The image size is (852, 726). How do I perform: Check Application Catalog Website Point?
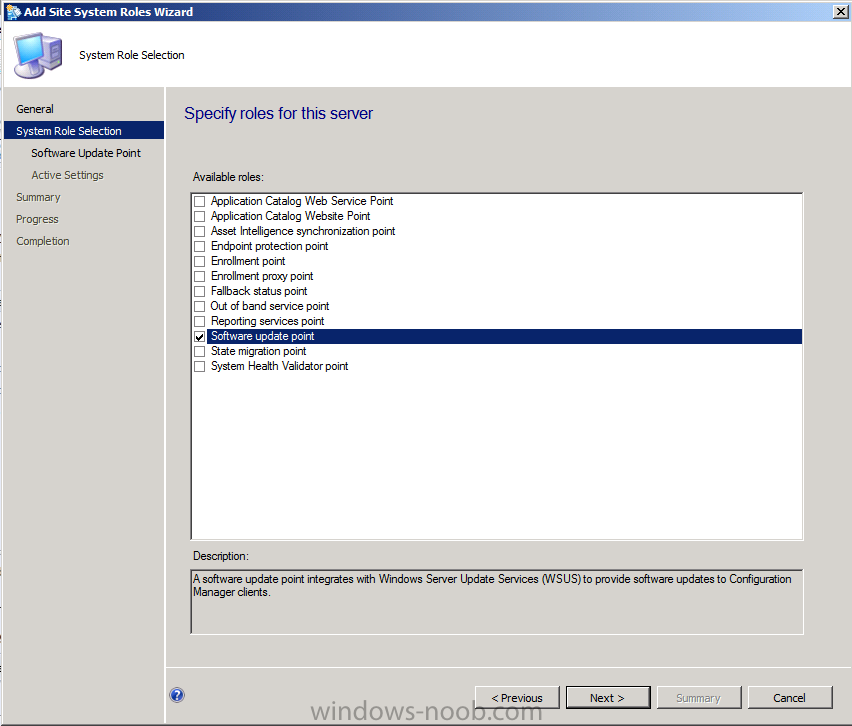point(199,216)
